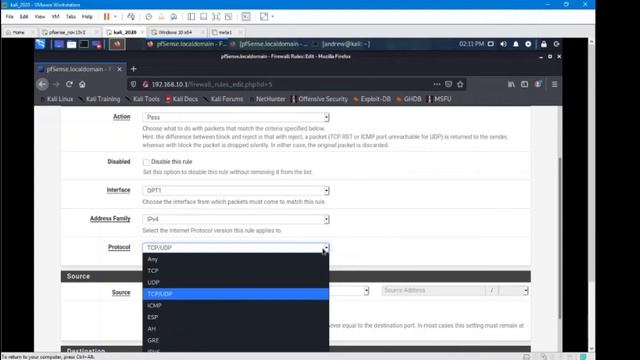The width and height of the screenshot is (640, 360).
Task: Select GRE in the Protocol list
Action: click(236, 340)
